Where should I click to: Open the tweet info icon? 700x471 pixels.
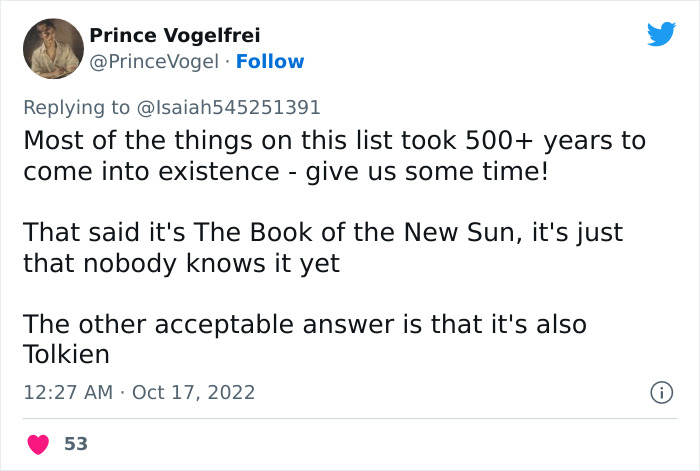[x=661, y=393]
